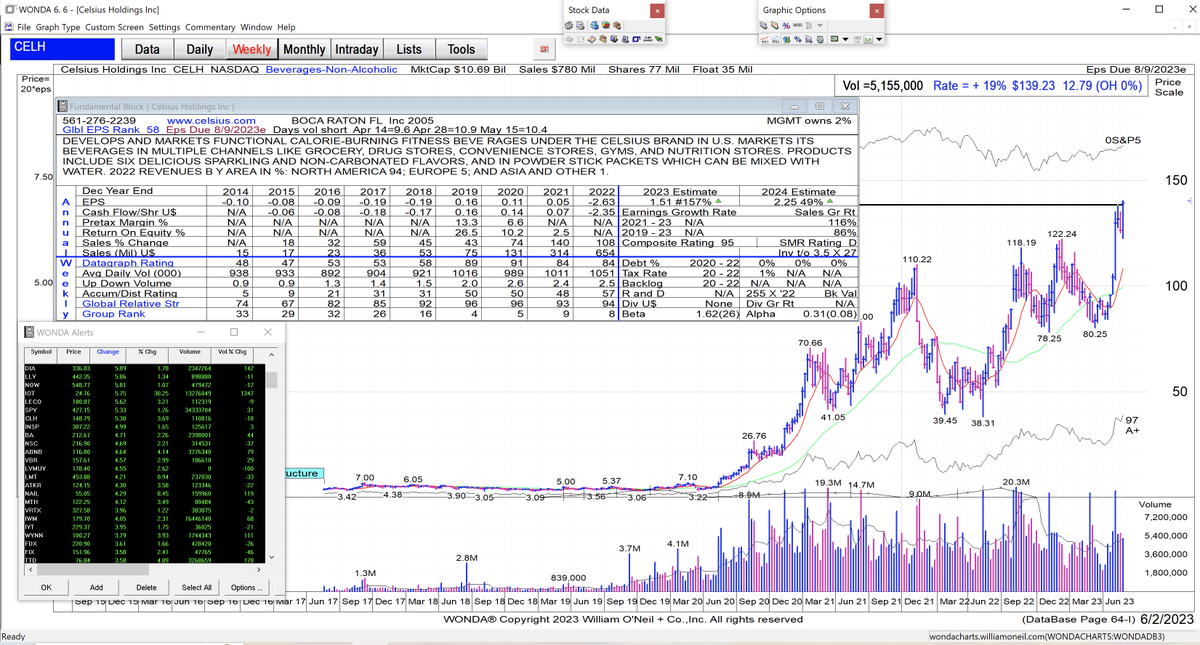Click the alerts horizontal scroll-left arrow
Viewport: 1200px width, 645px height.
pos(29,571)
